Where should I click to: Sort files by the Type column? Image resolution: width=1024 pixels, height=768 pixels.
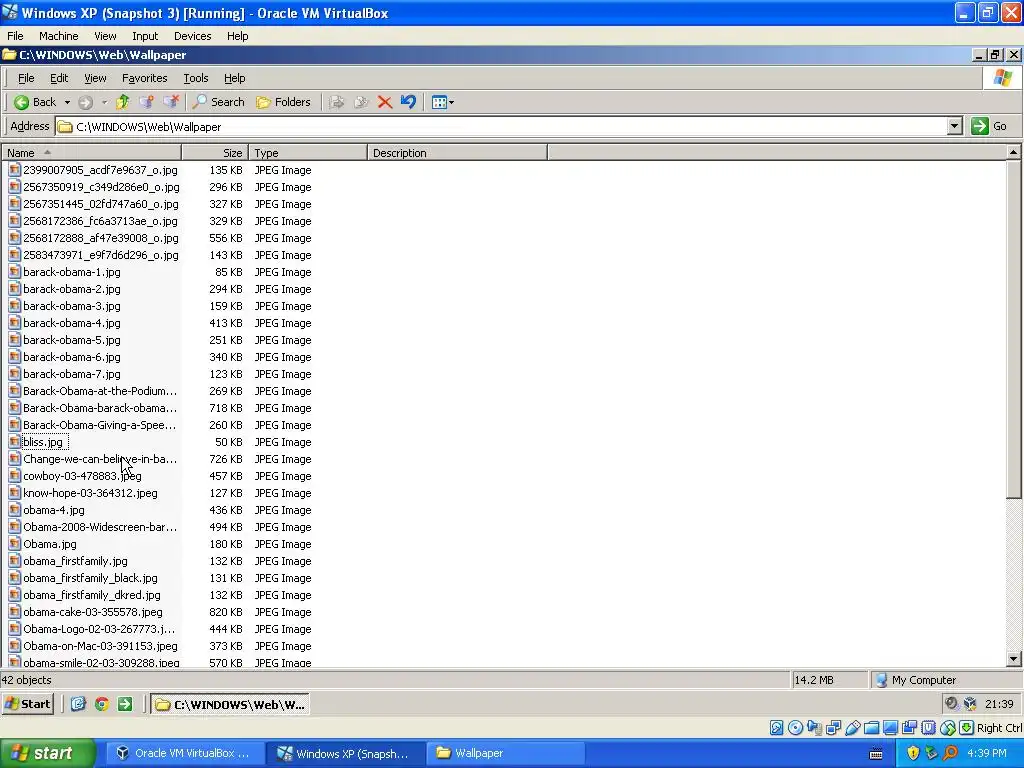[x=308, y=153]
